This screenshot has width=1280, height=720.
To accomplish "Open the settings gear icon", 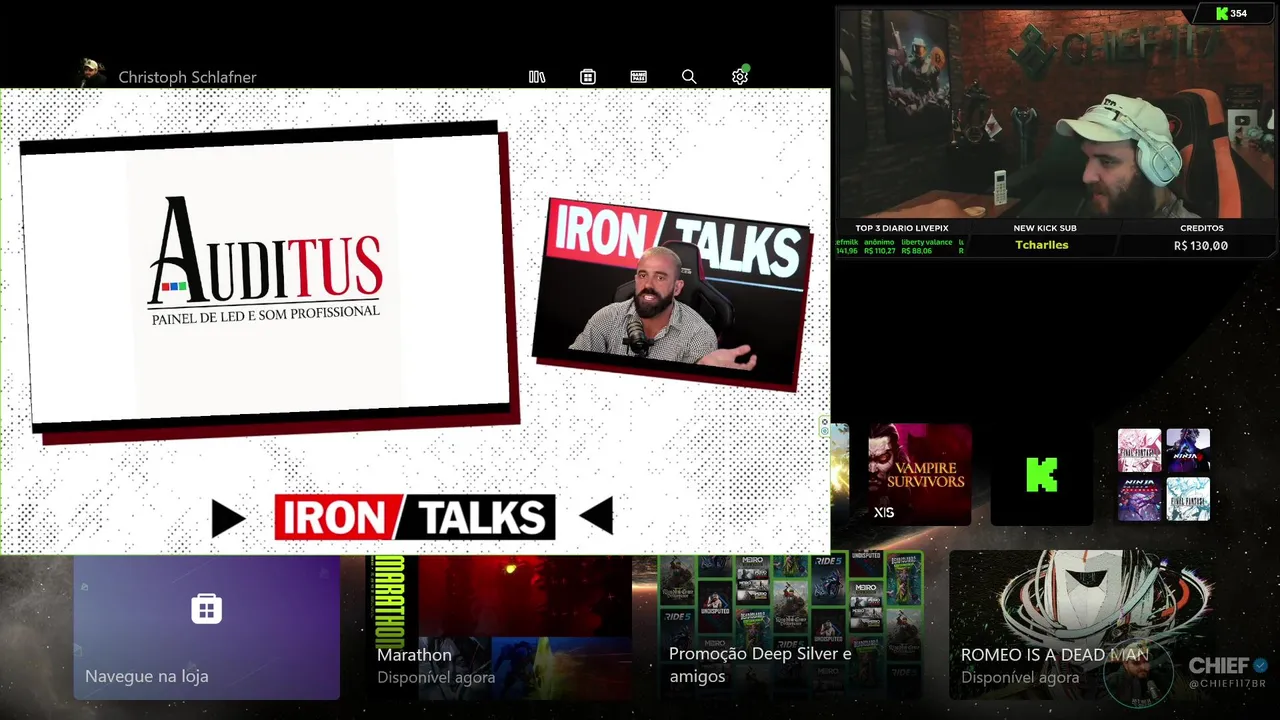I will coord(740,77).
